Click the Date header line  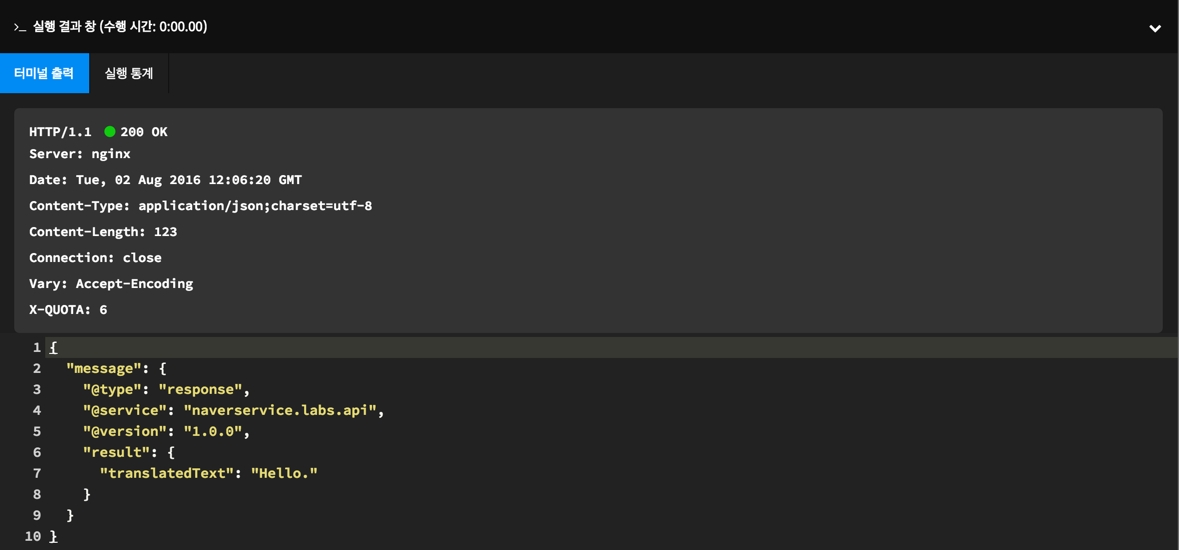click(165, 180)
